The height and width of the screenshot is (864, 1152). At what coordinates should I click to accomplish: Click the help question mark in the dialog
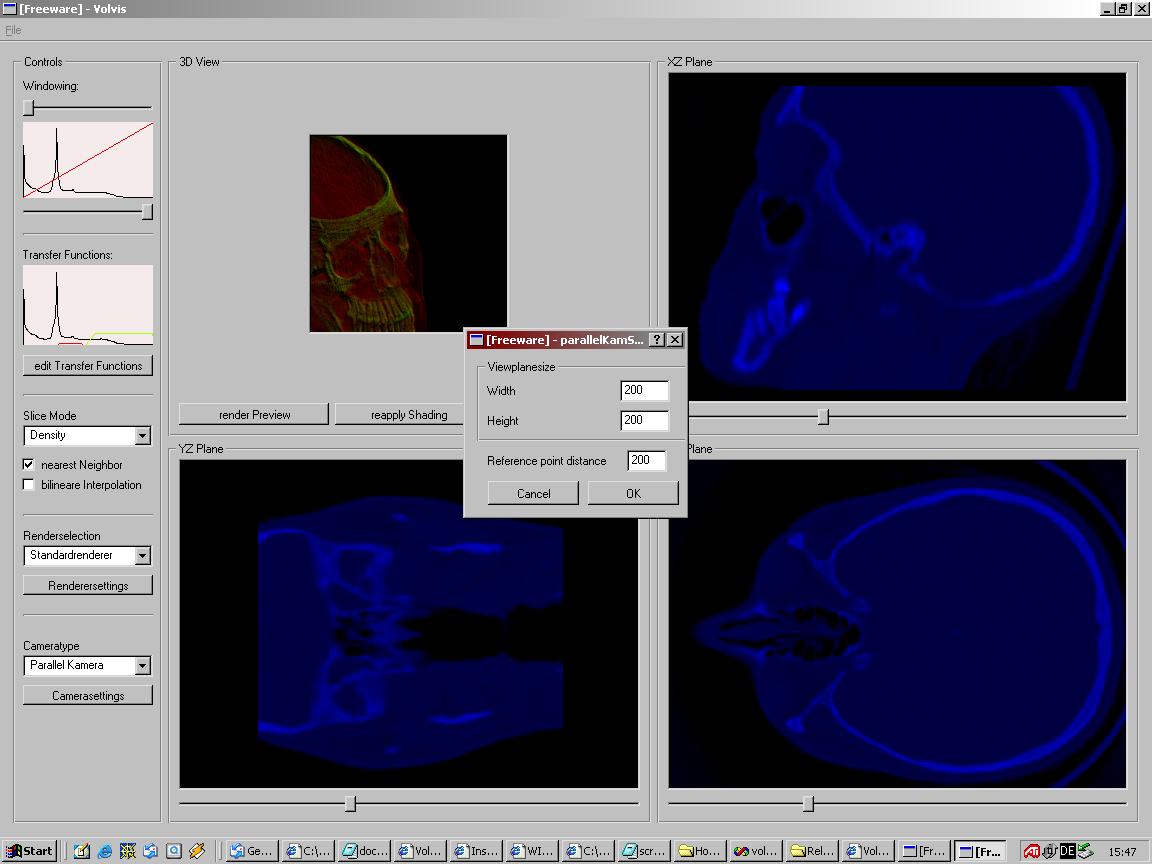pyautogui.click(x=657, y=340)
